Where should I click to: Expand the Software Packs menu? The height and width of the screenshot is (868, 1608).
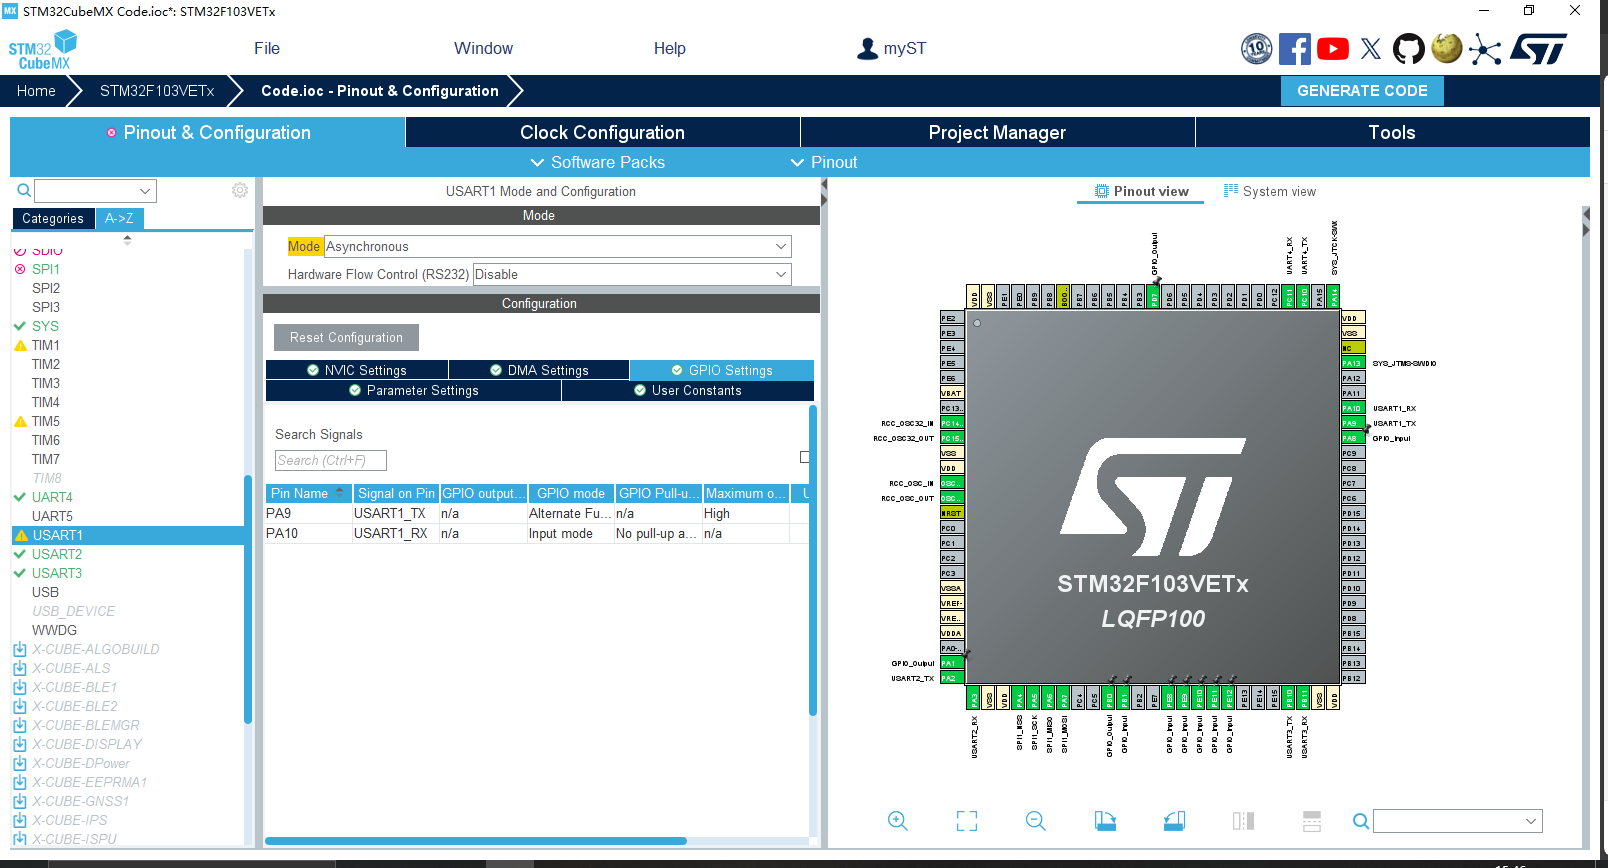pos(597,162)
